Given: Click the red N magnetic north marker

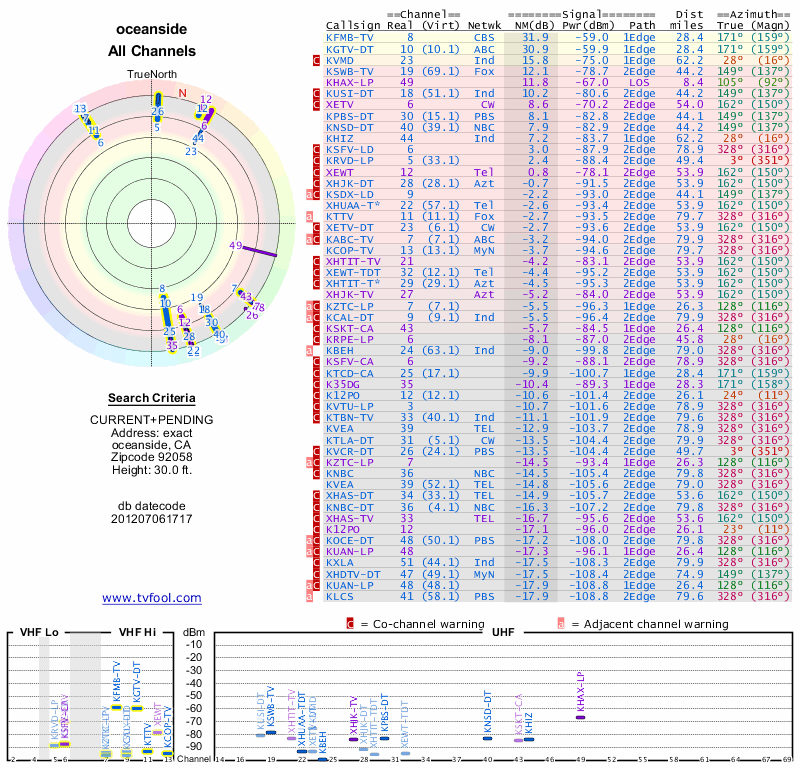Looking at the screenshot, I should 182,93.
